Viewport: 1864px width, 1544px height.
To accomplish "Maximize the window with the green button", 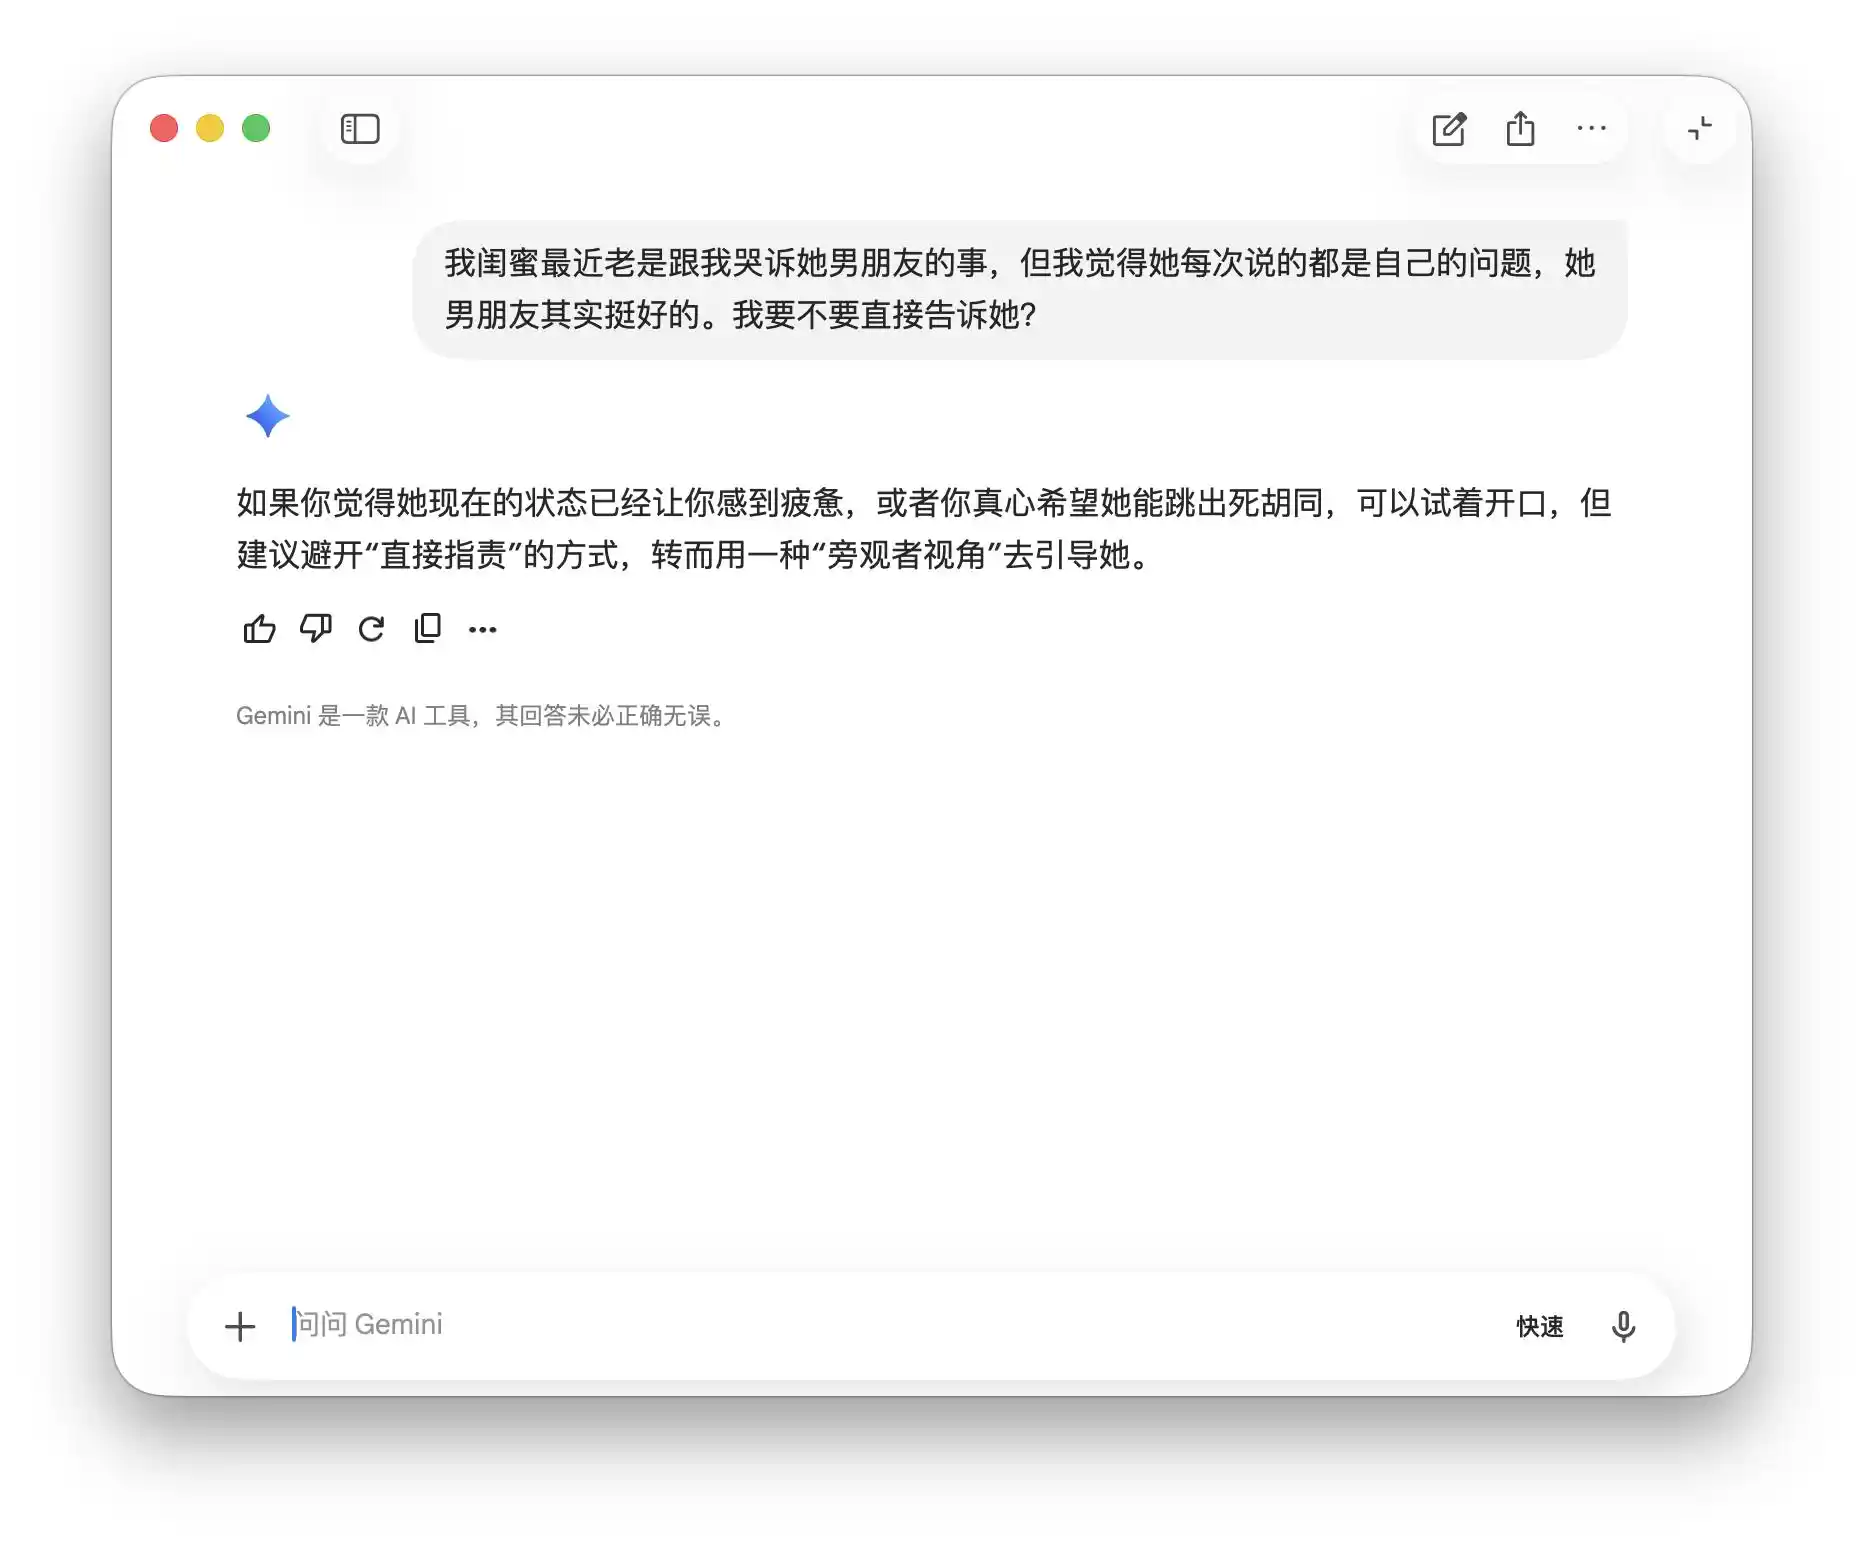I will click(x=256, y=128).
